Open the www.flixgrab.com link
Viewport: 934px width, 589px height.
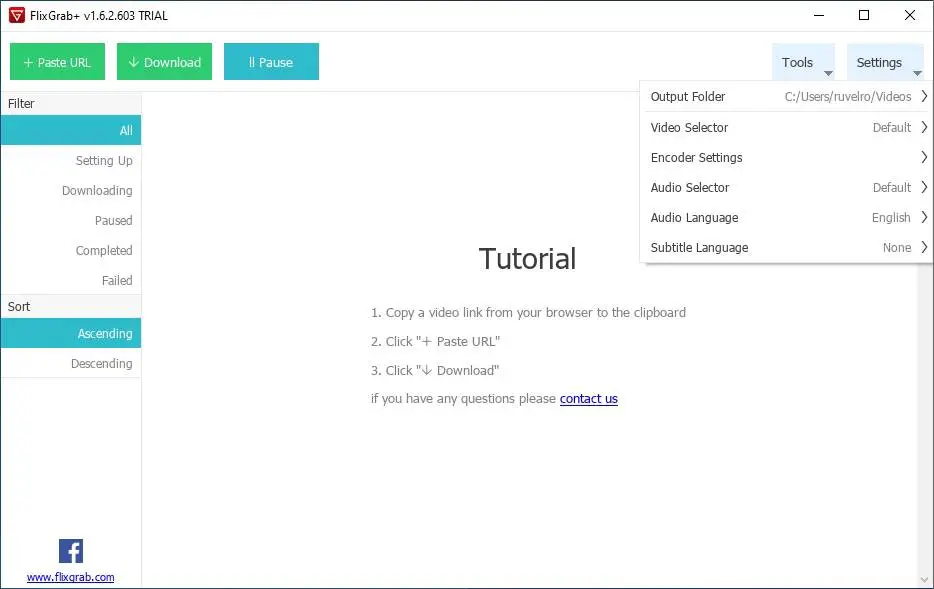(x=70, y=577)
